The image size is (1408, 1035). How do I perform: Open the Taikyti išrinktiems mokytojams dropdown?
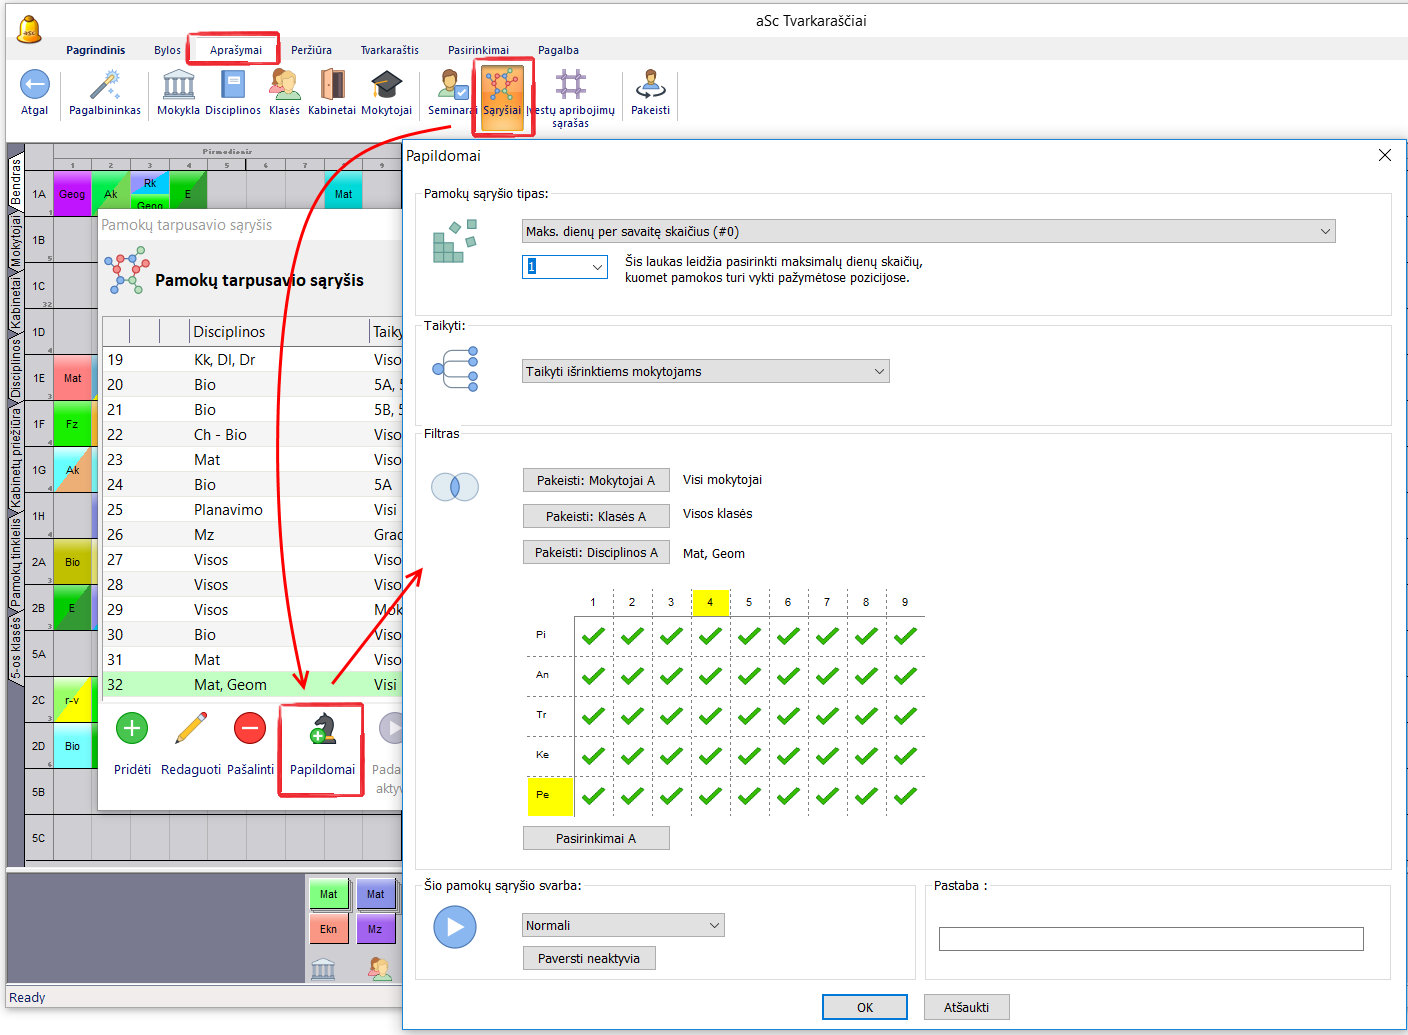tap(705, 372)
